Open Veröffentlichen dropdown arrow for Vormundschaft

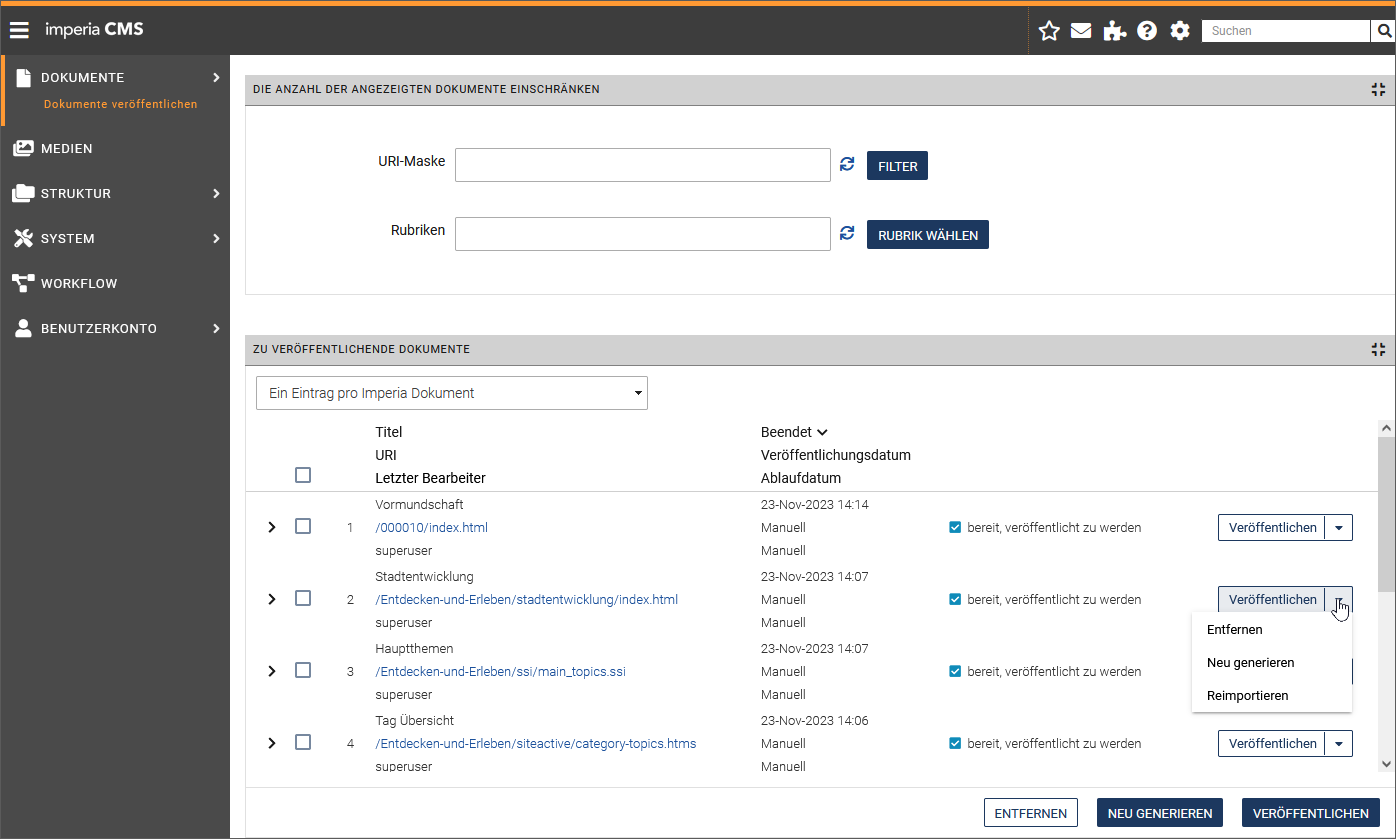pos(1339,527)
